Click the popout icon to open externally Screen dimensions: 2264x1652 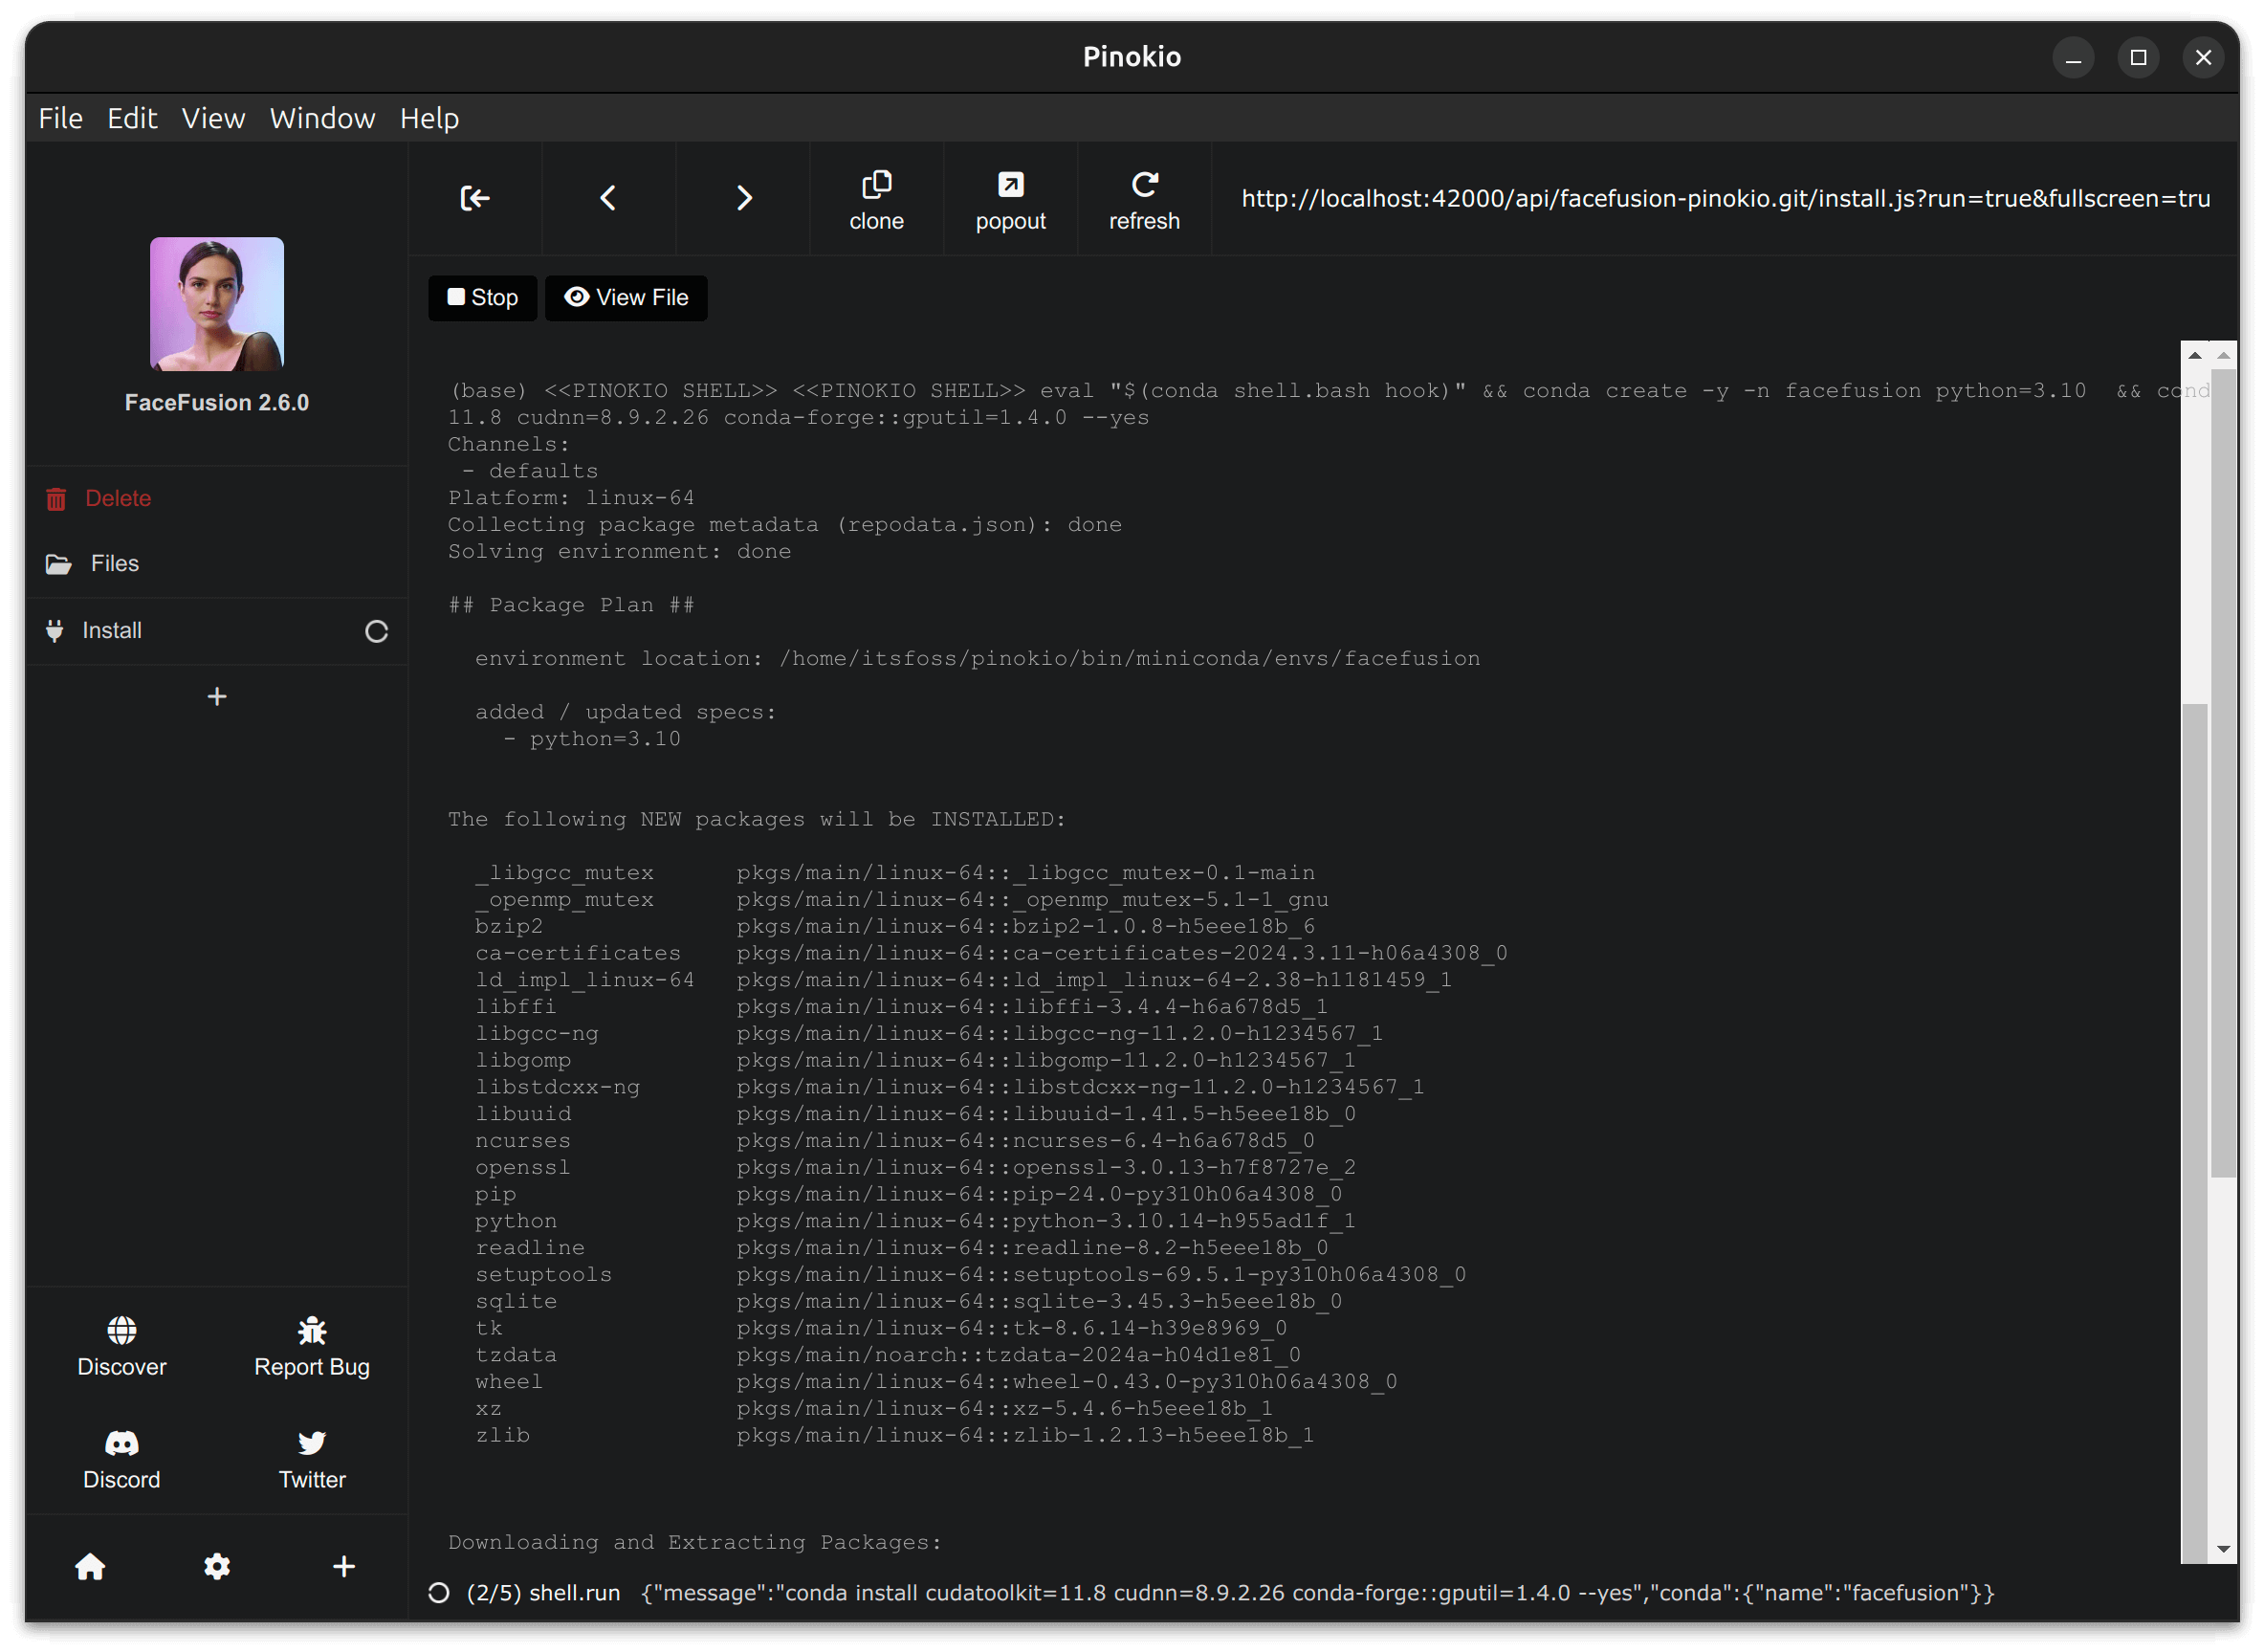pyautogui.click(x=1011, y=197)
